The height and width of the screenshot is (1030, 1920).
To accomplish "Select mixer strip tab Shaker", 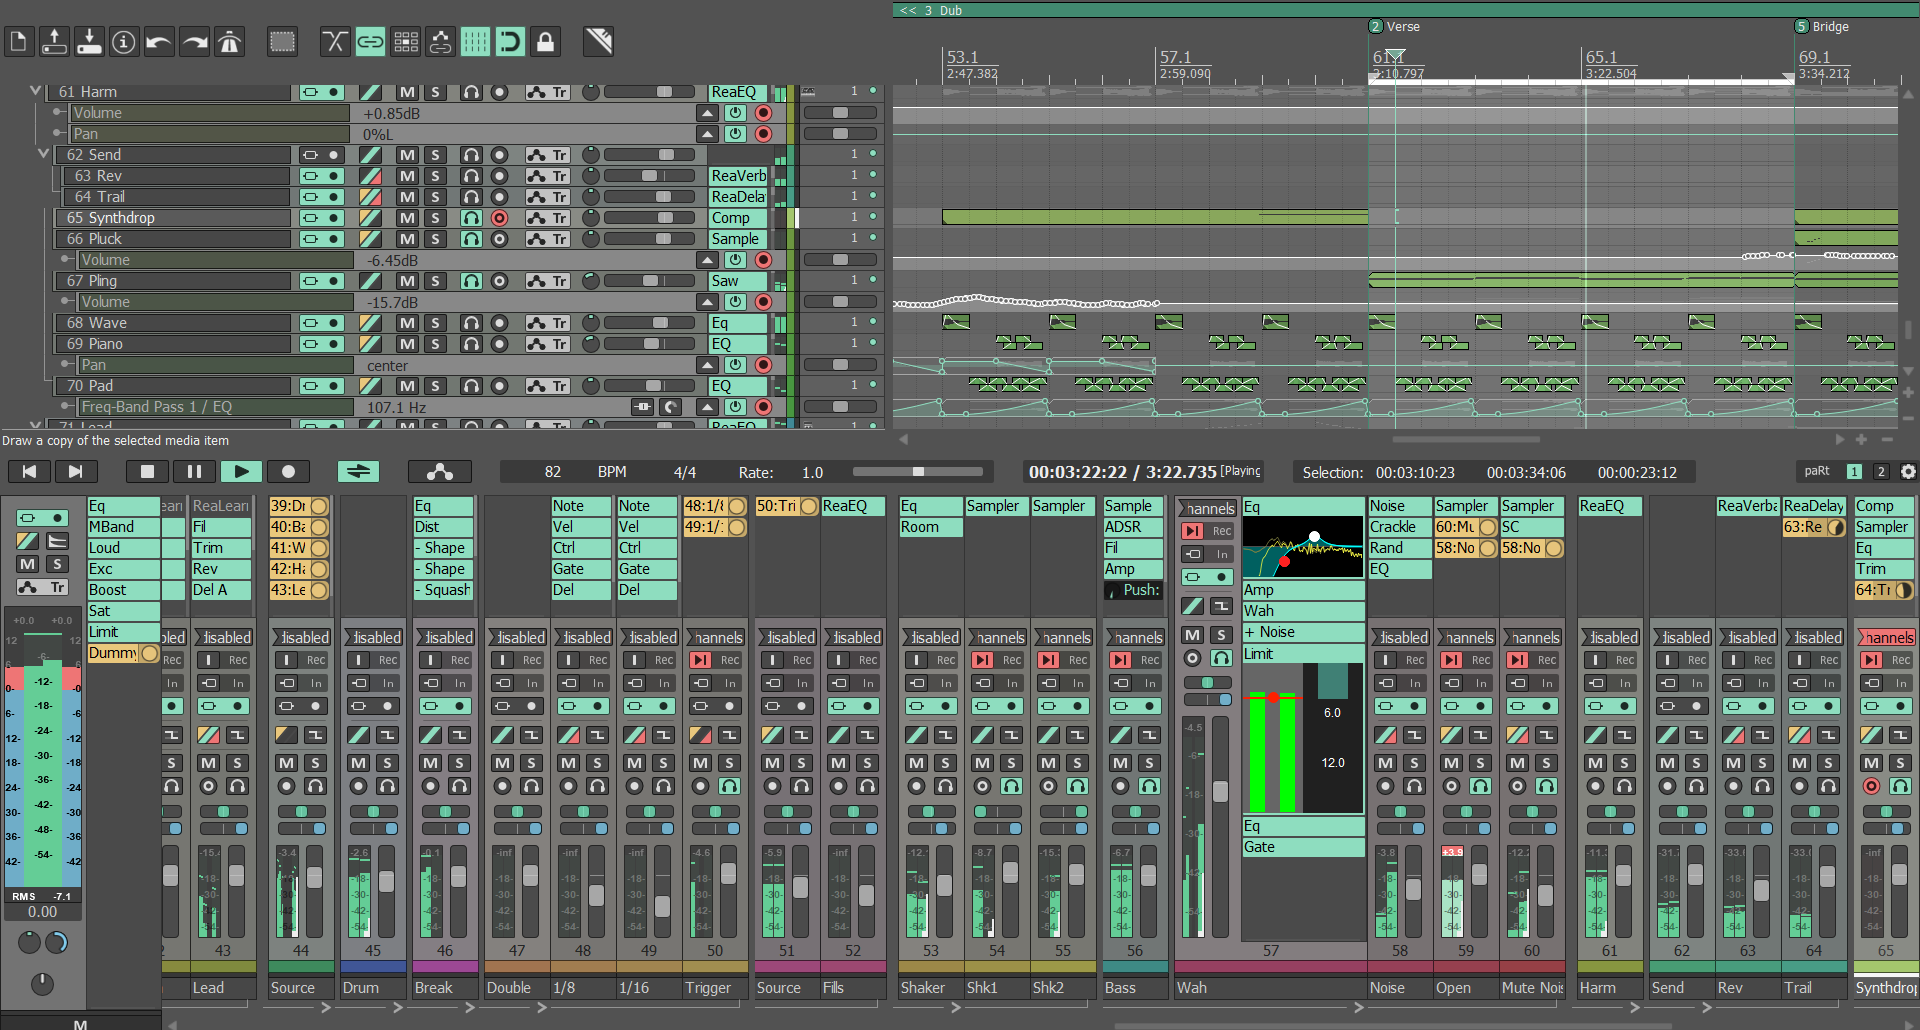I will point(930,987).
